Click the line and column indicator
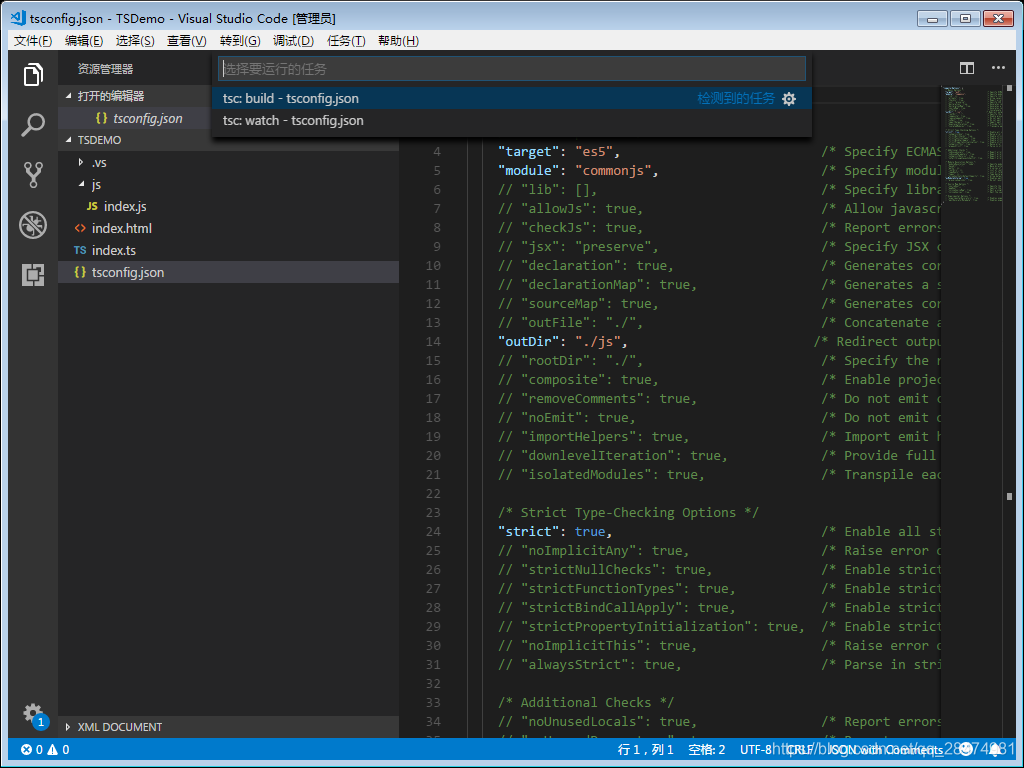Screen dimensions: 1024x768 [x=646, y=750]
